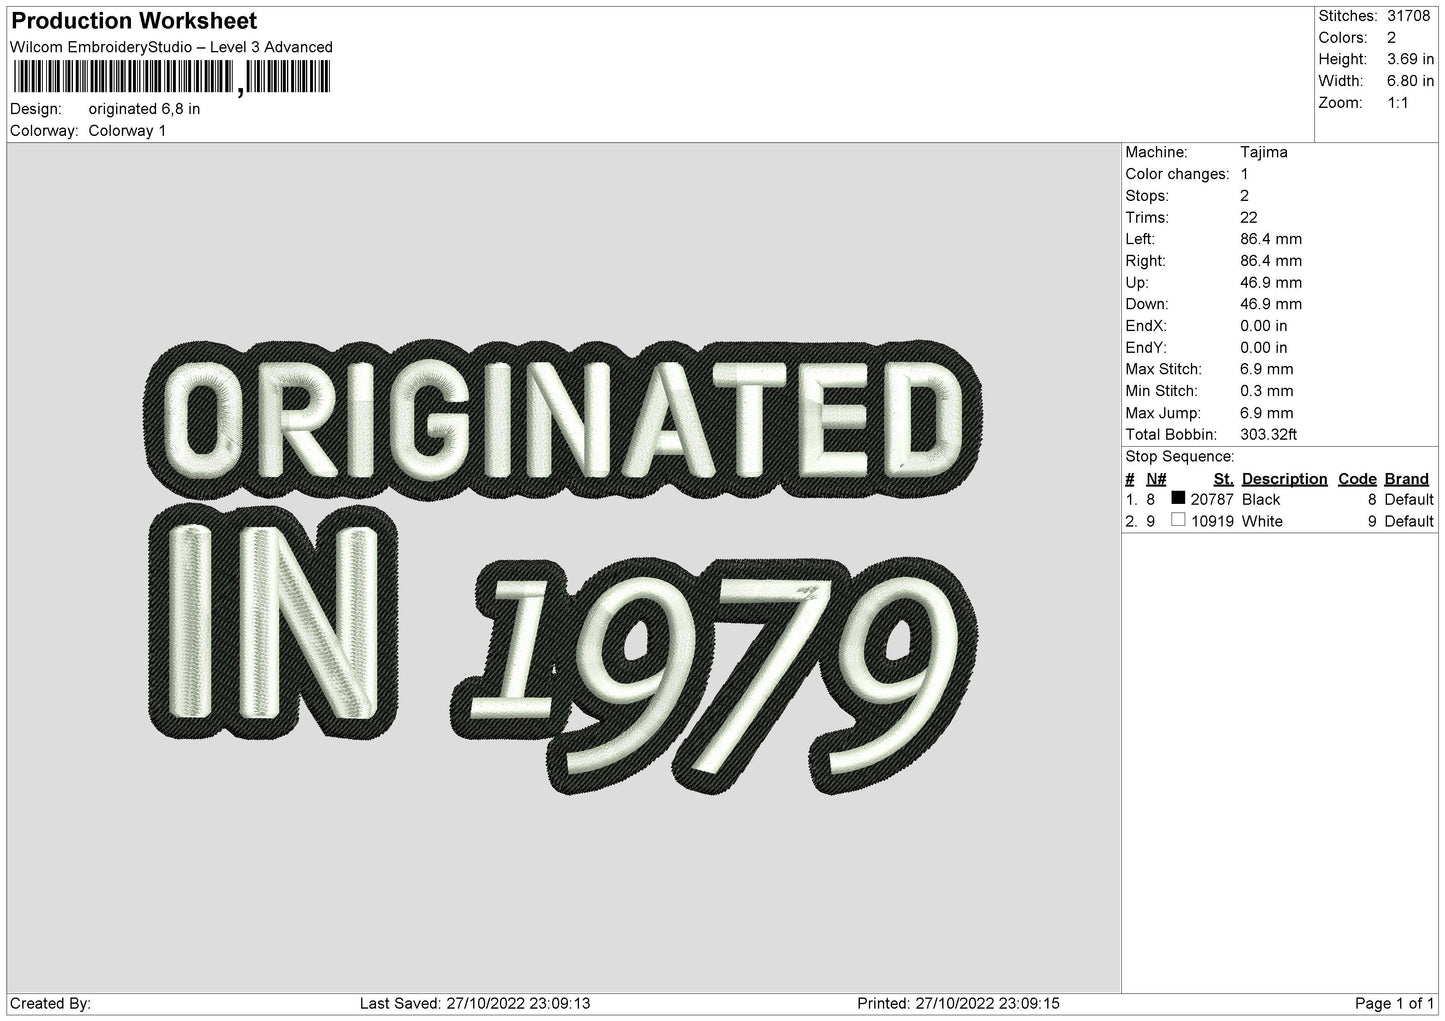1445x1021 pixels.
Task: Click the Total Bobbin value 303.32ft
Action: pos(1268,435)
